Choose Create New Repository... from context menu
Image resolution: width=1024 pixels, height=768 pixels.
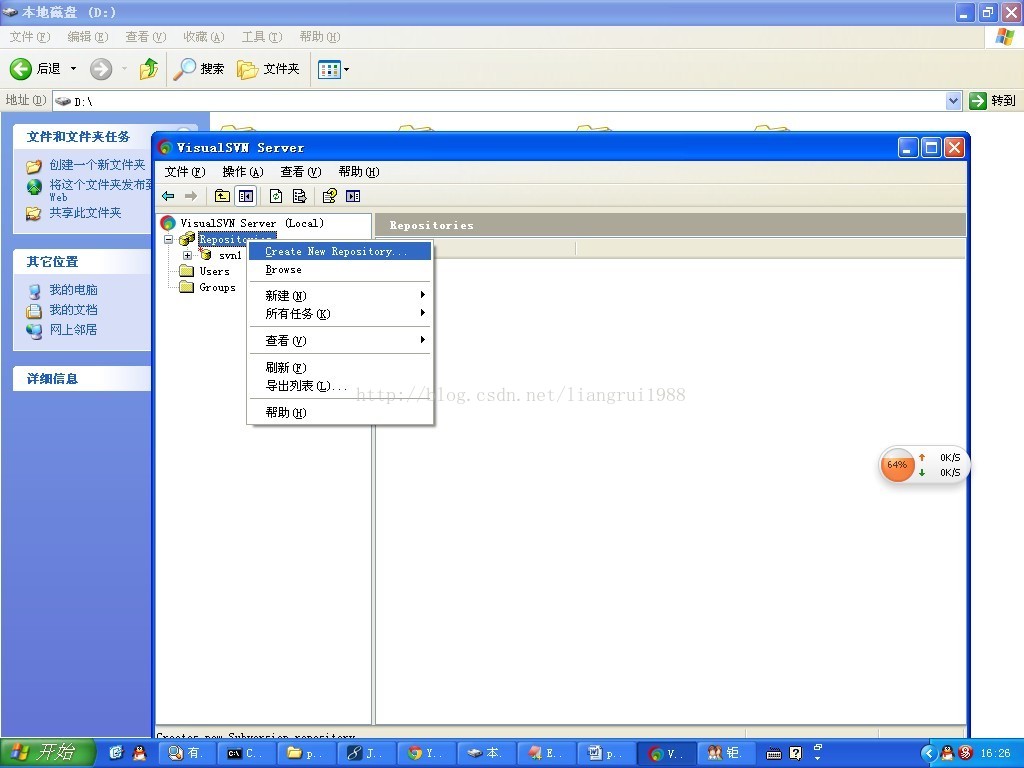tap(340, 251)
